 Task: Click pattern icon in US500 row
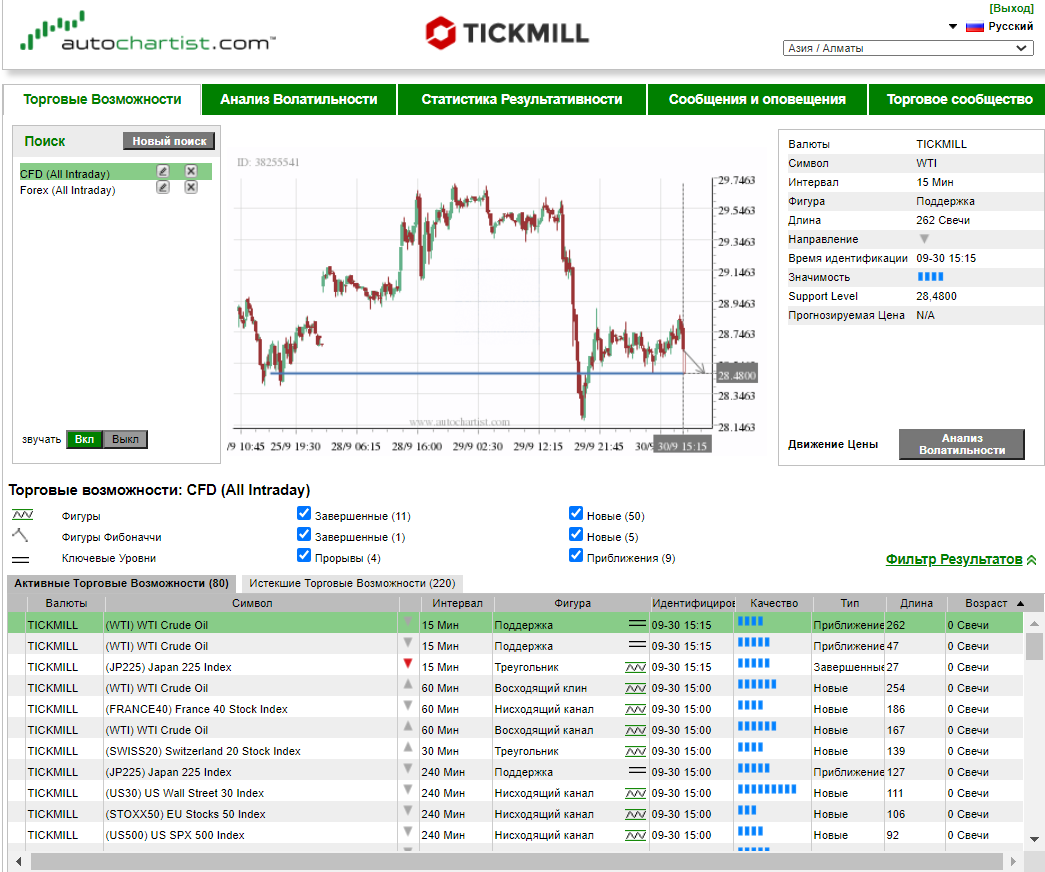click(x=636, y=835)
